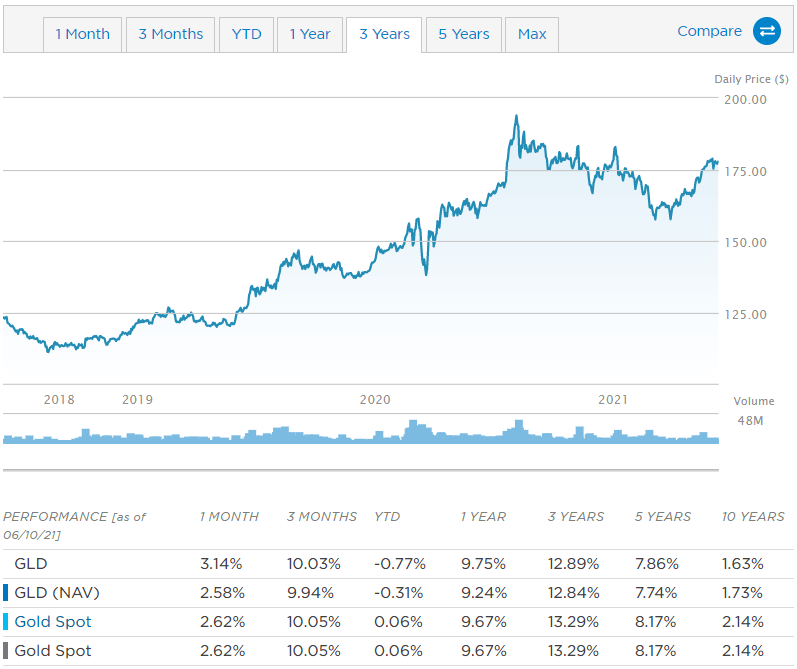Open the blue Gold Spot link
Screen dimensions: 797x669
[x=53, y=622]
